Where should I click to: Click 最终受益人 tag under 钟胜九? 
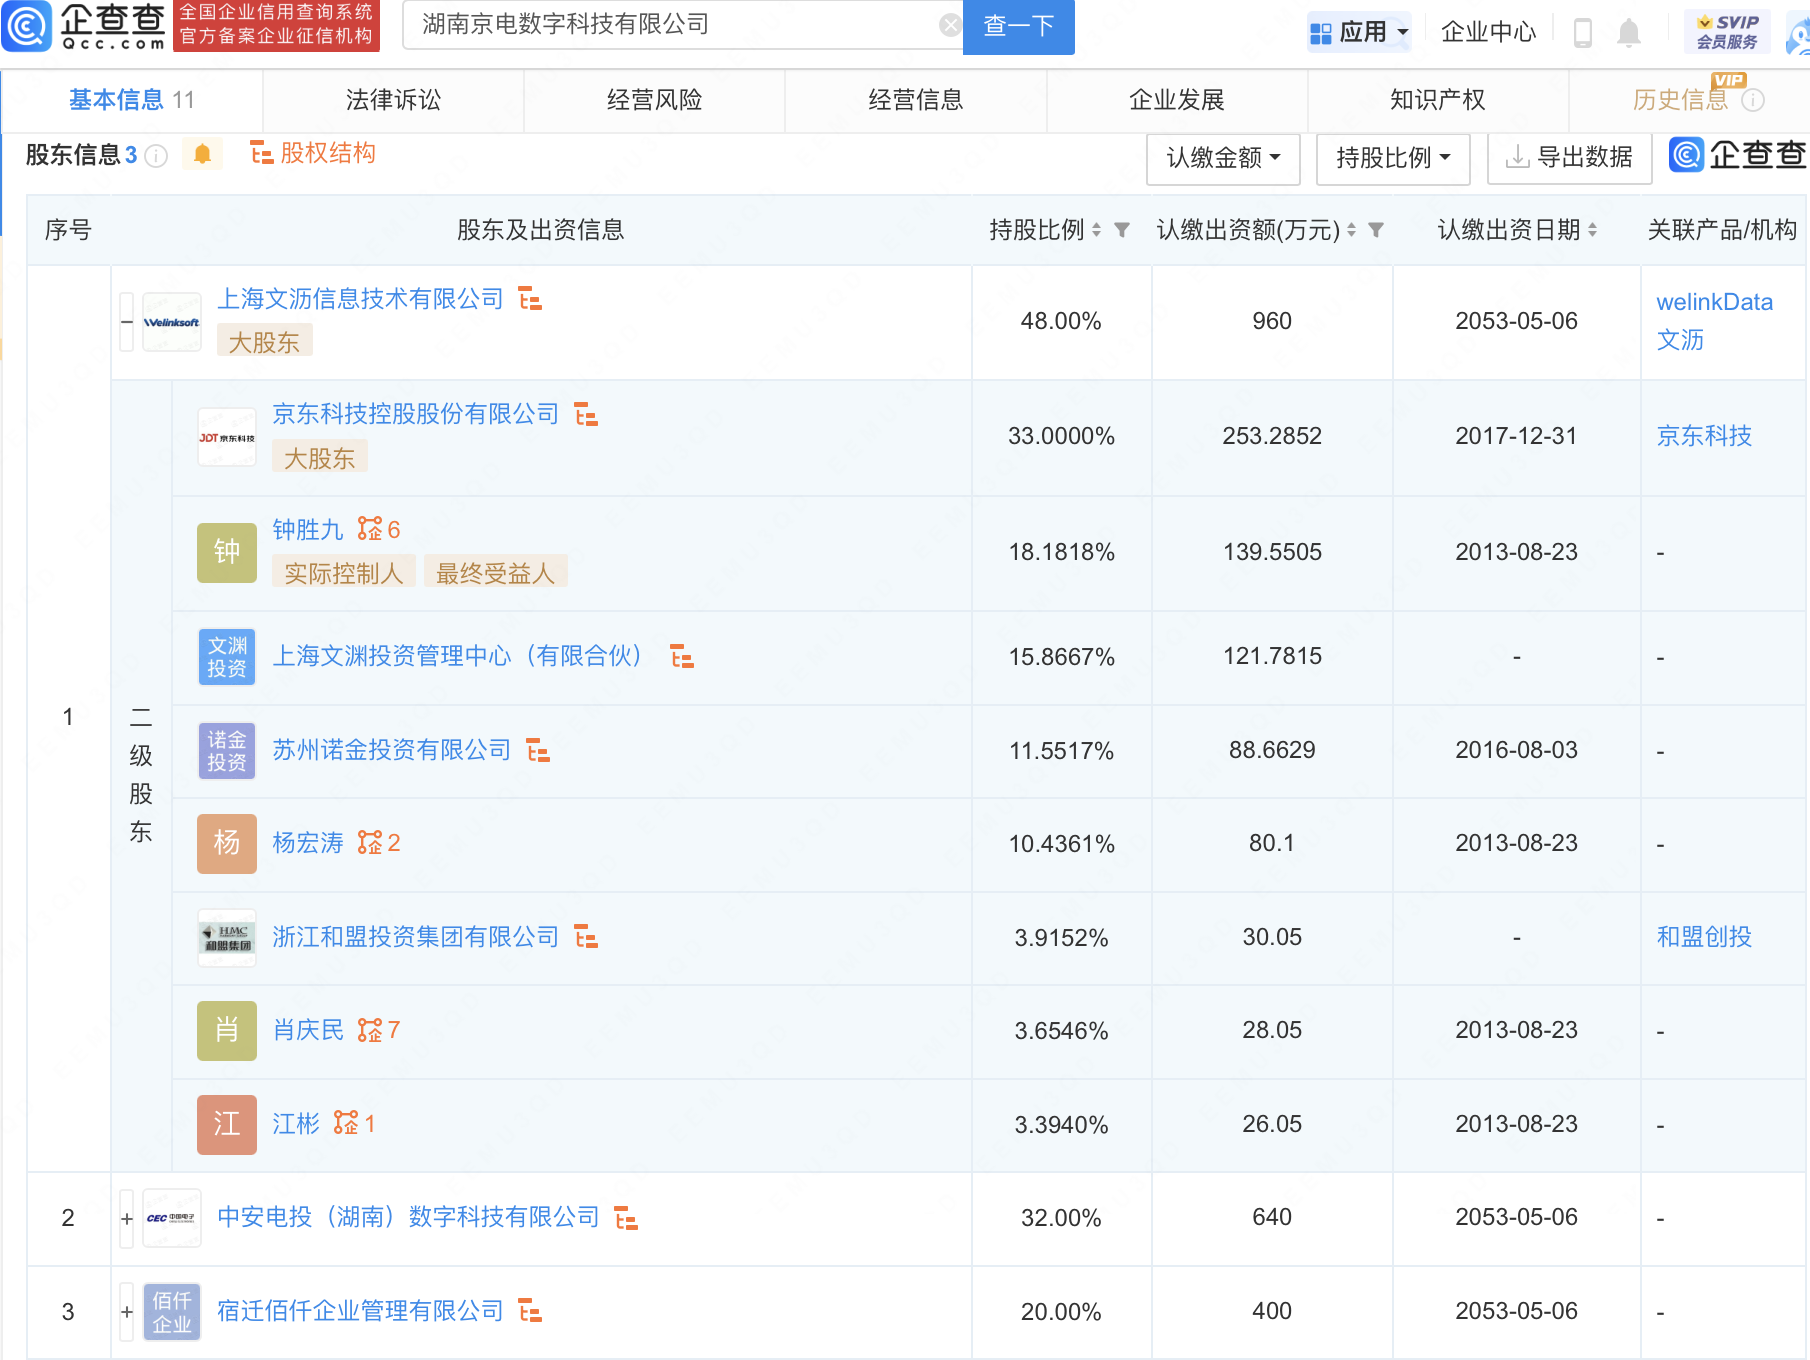[x=496, y=573]
